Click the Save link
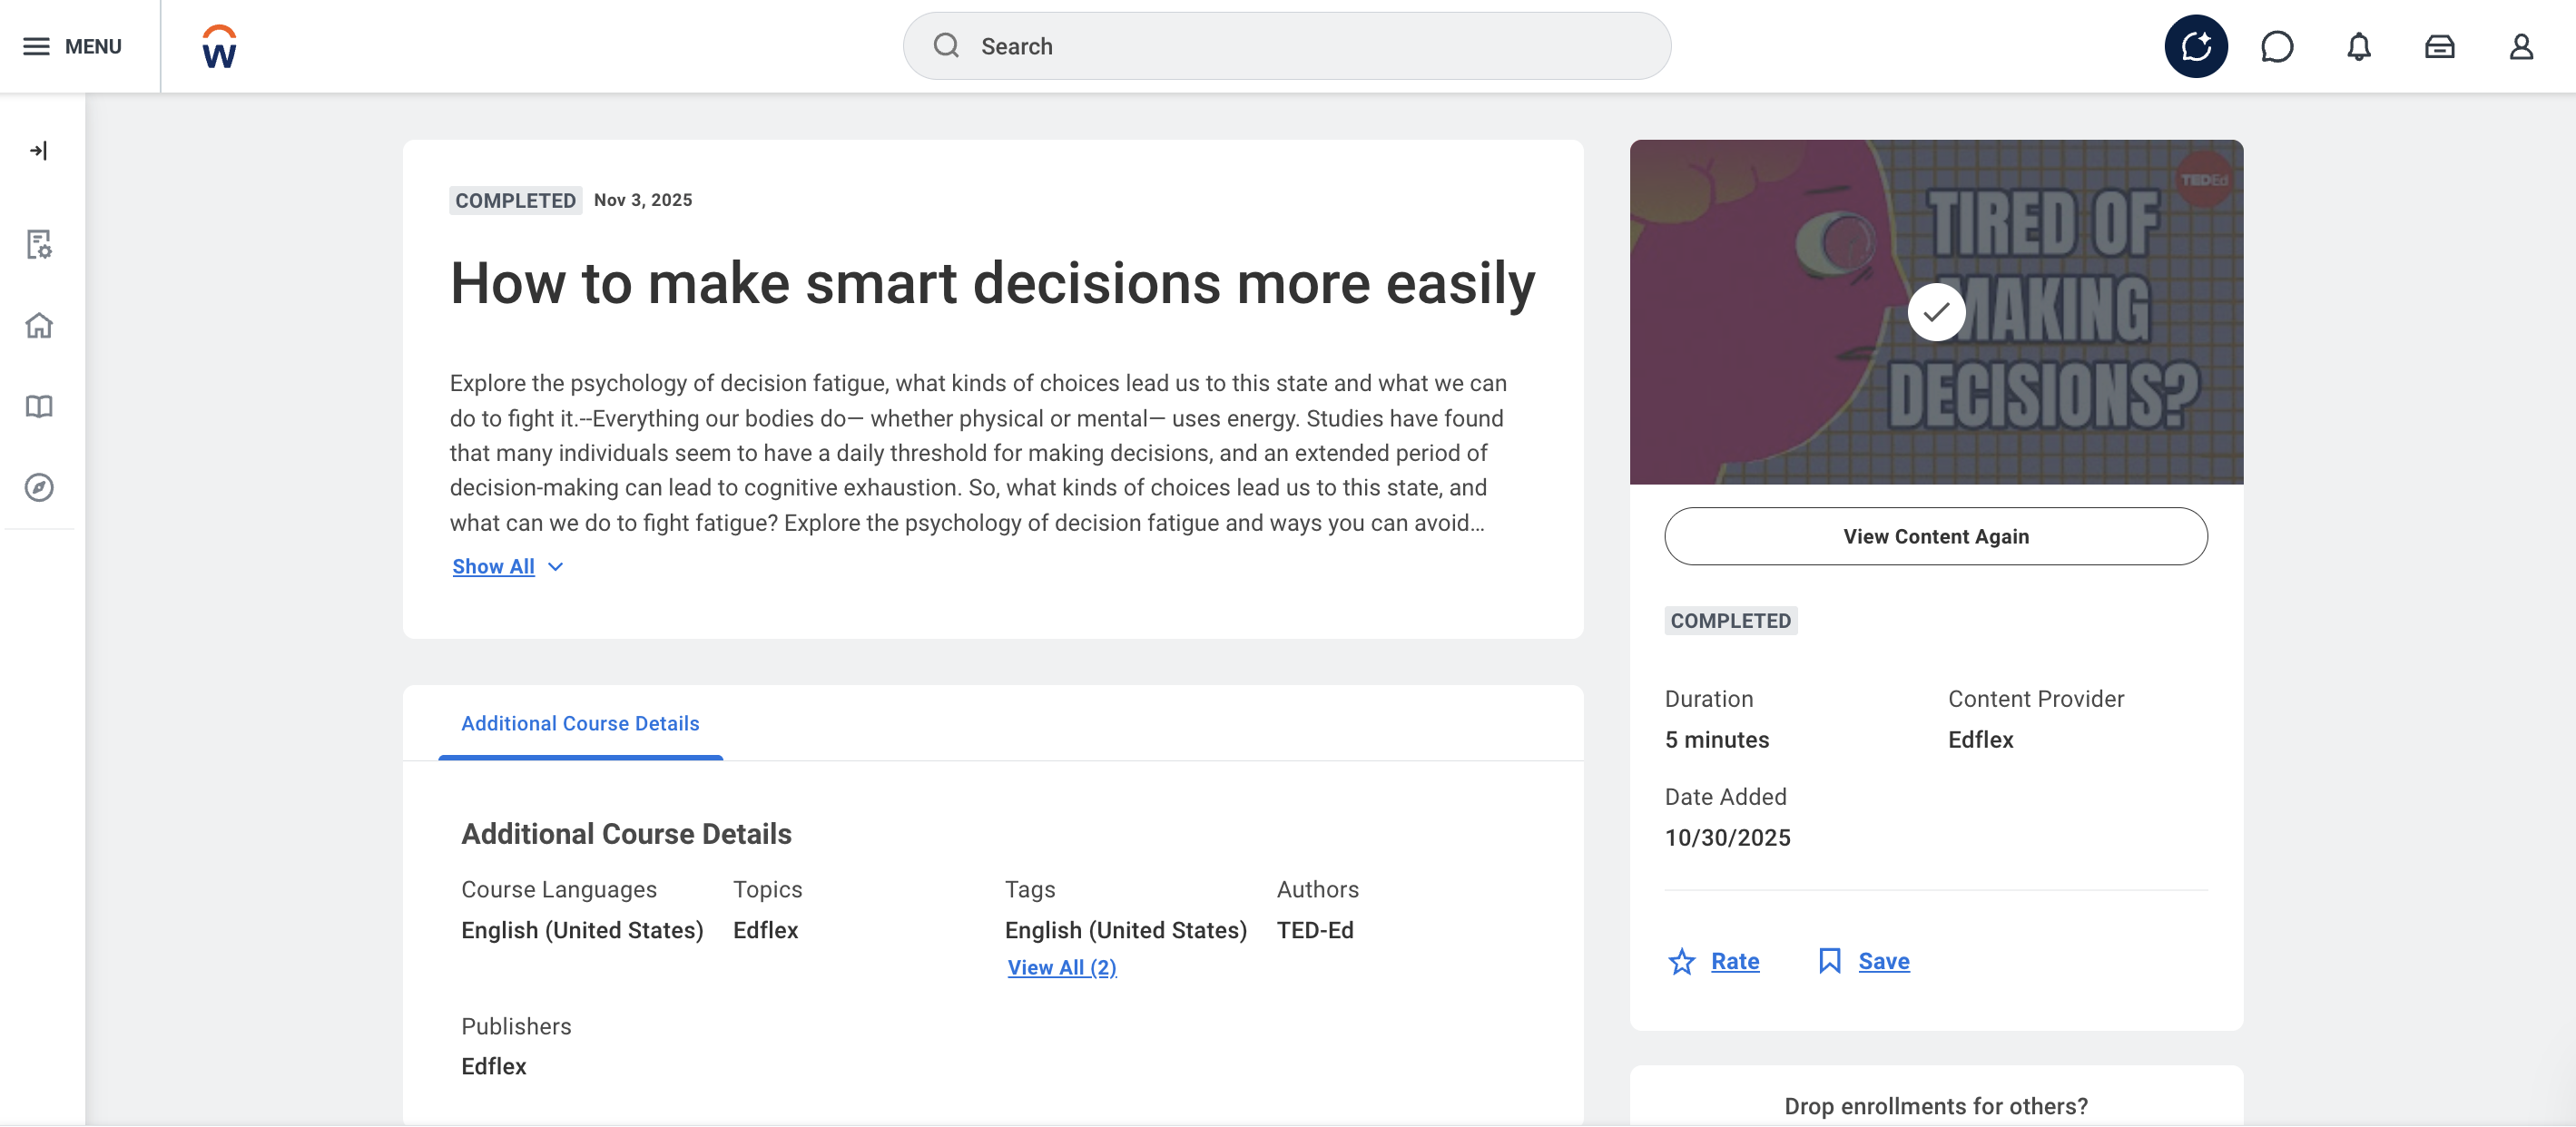This screenshot has width=2576, height=1127. [x=1883, y=962]
